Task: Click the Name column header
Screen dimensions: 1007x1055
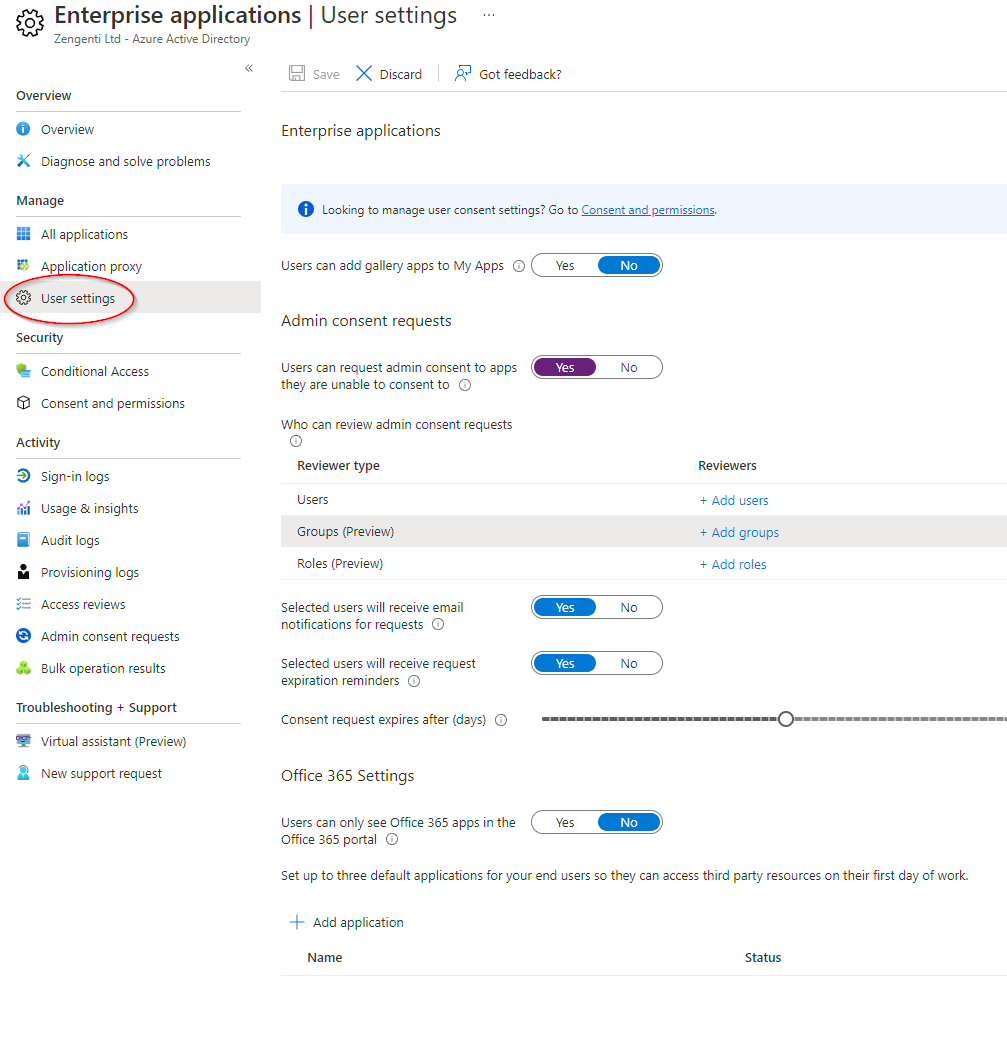Action: pyautogui.click(x=325, y=957)
